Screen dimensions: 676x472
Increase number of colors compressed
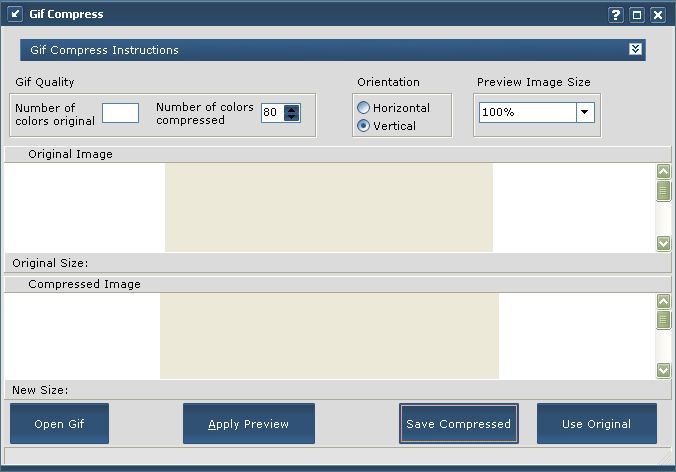coord(292,109)
